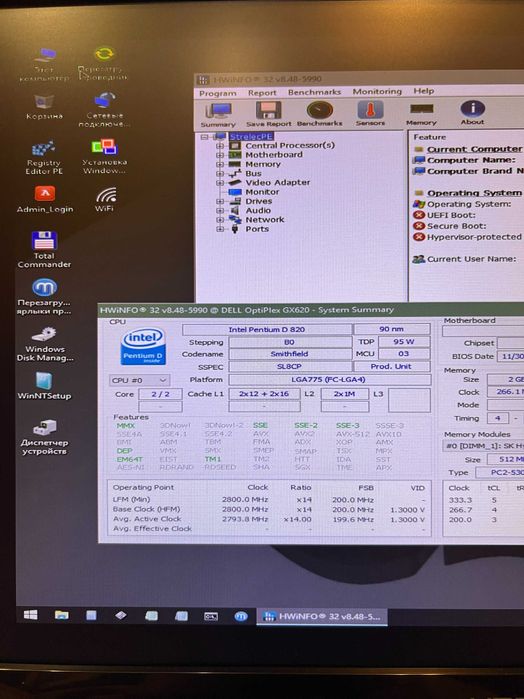The height and width of the screenshot is (699, 524).
Task: Open the Help menu
Action: pos(424,91)
